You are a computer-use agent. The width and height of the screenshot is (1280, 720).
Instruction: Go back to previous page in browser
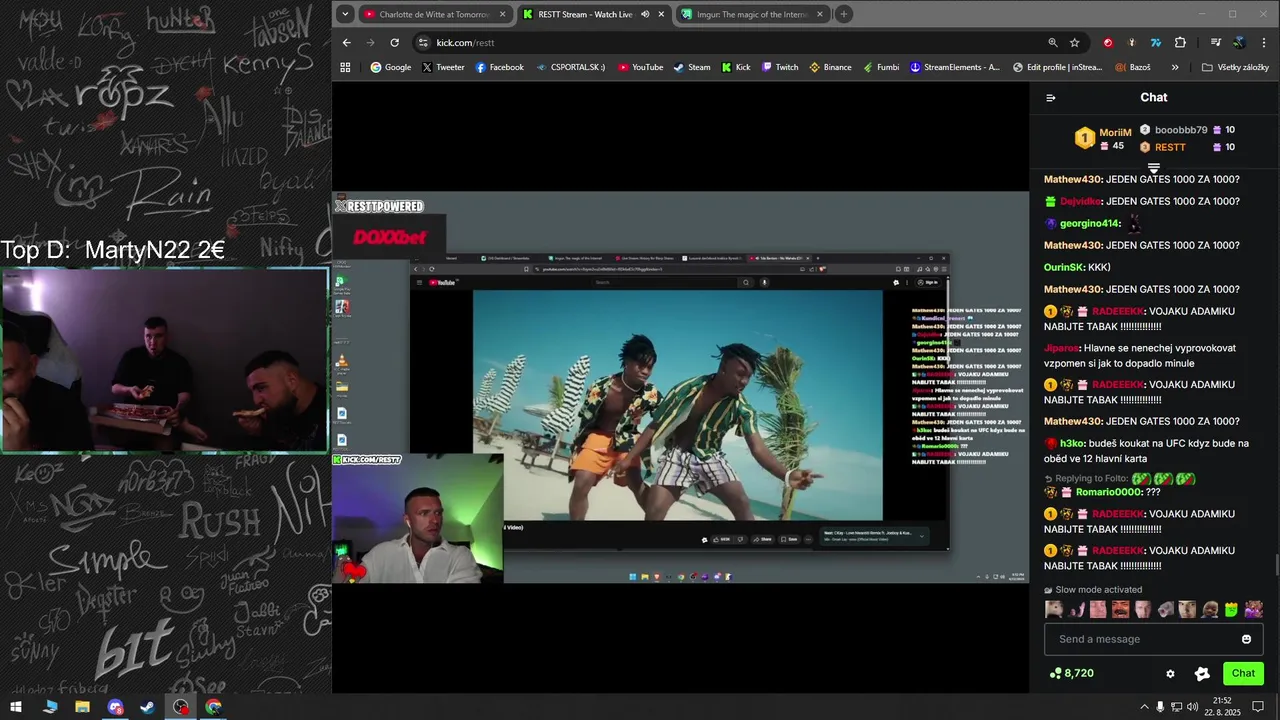point(346,43)
